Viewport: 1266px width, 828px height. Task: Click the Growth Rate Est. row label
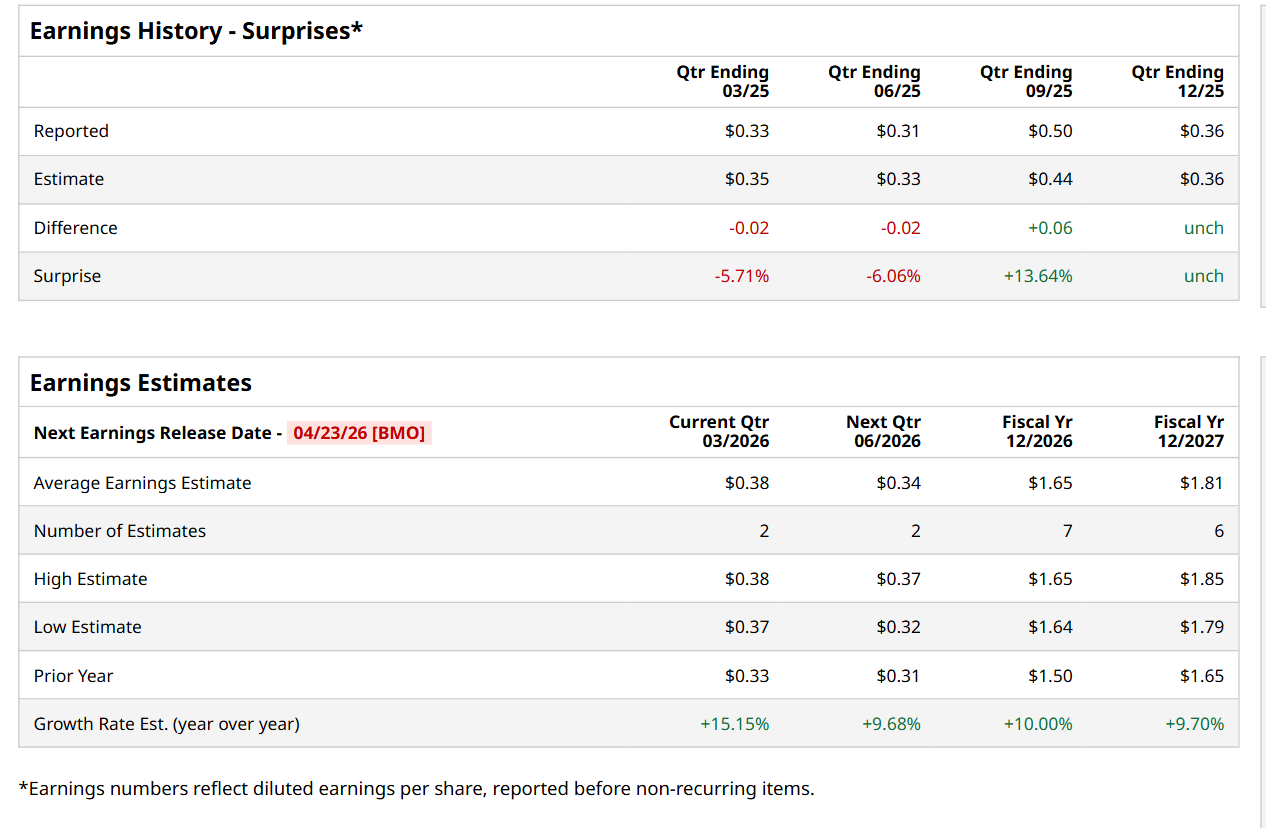[x=167, y=724]
